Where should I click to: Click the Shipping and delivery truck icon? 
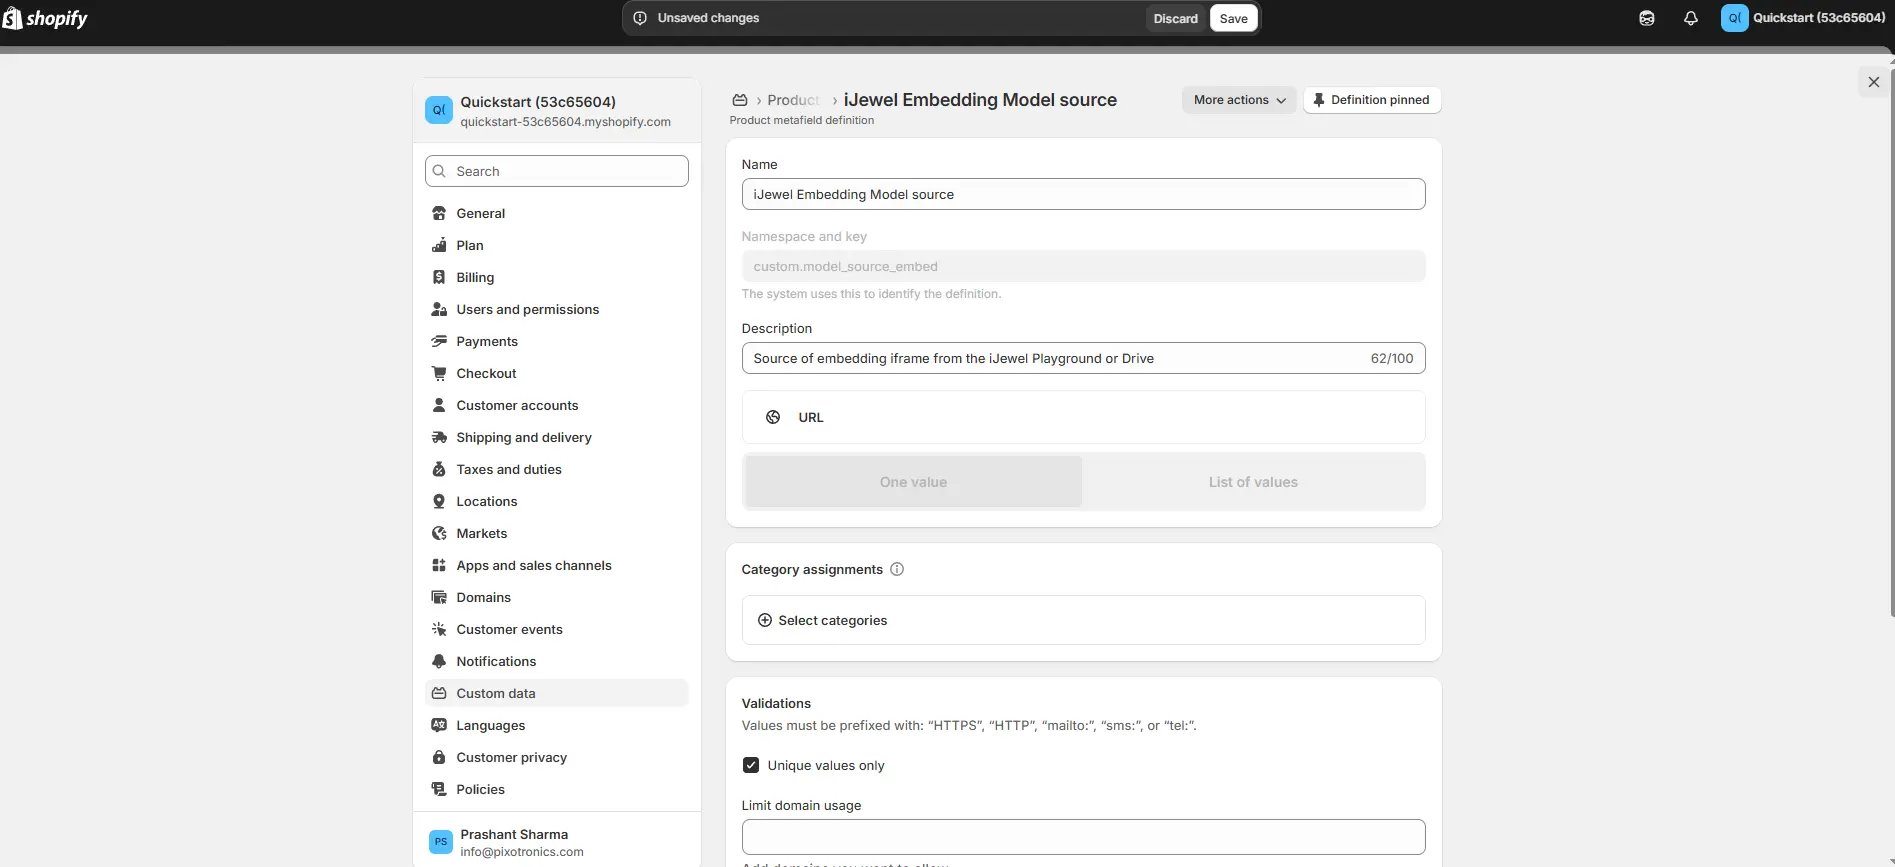[x=439, y=437]
